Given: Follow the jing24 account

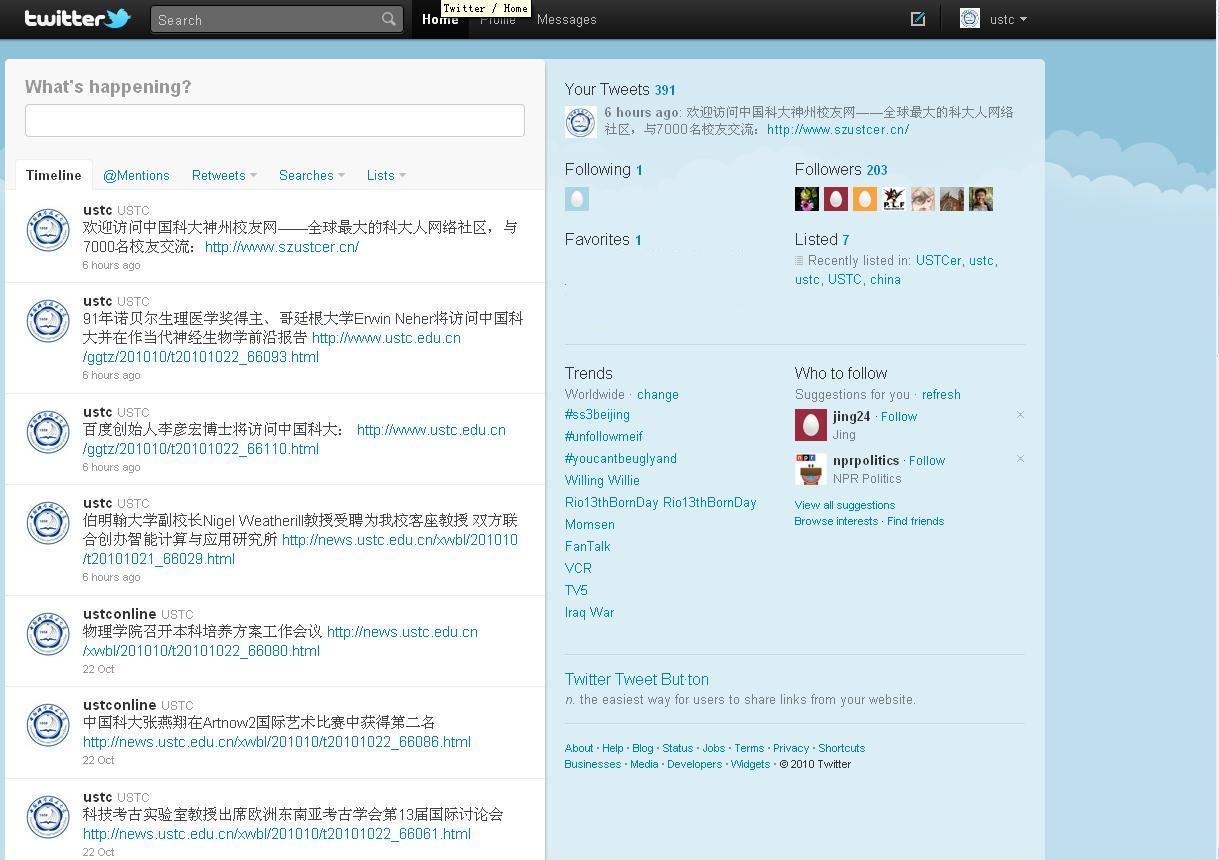Looking at the screenshot, I should [898, 417].
